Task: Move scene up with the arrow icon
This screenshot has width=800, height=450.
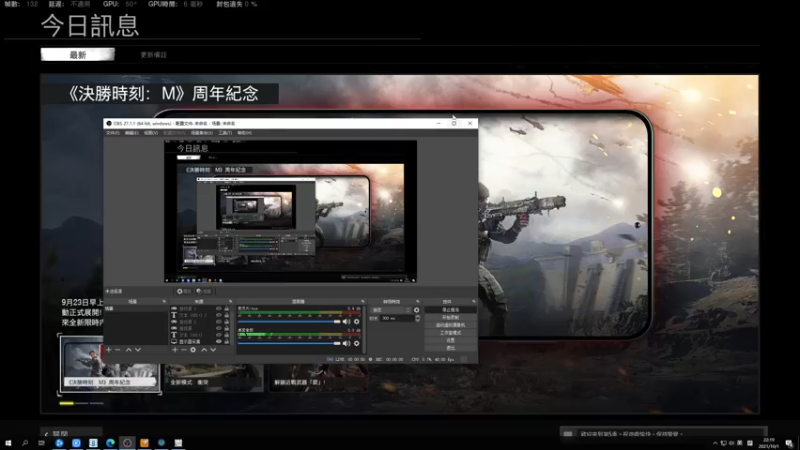Action: pos(129,350)
